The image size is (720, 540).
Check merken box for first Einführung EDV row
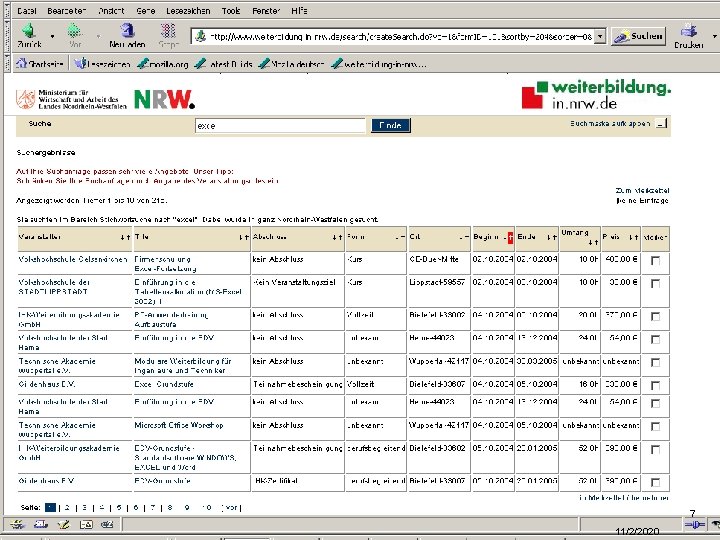(x=655, y=339)
